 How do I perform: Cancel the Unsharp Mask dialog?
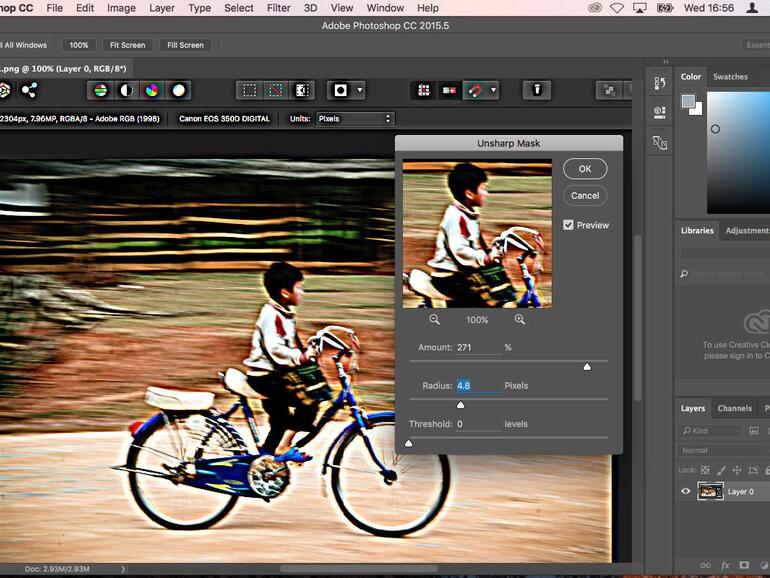(x=585, y=195)
